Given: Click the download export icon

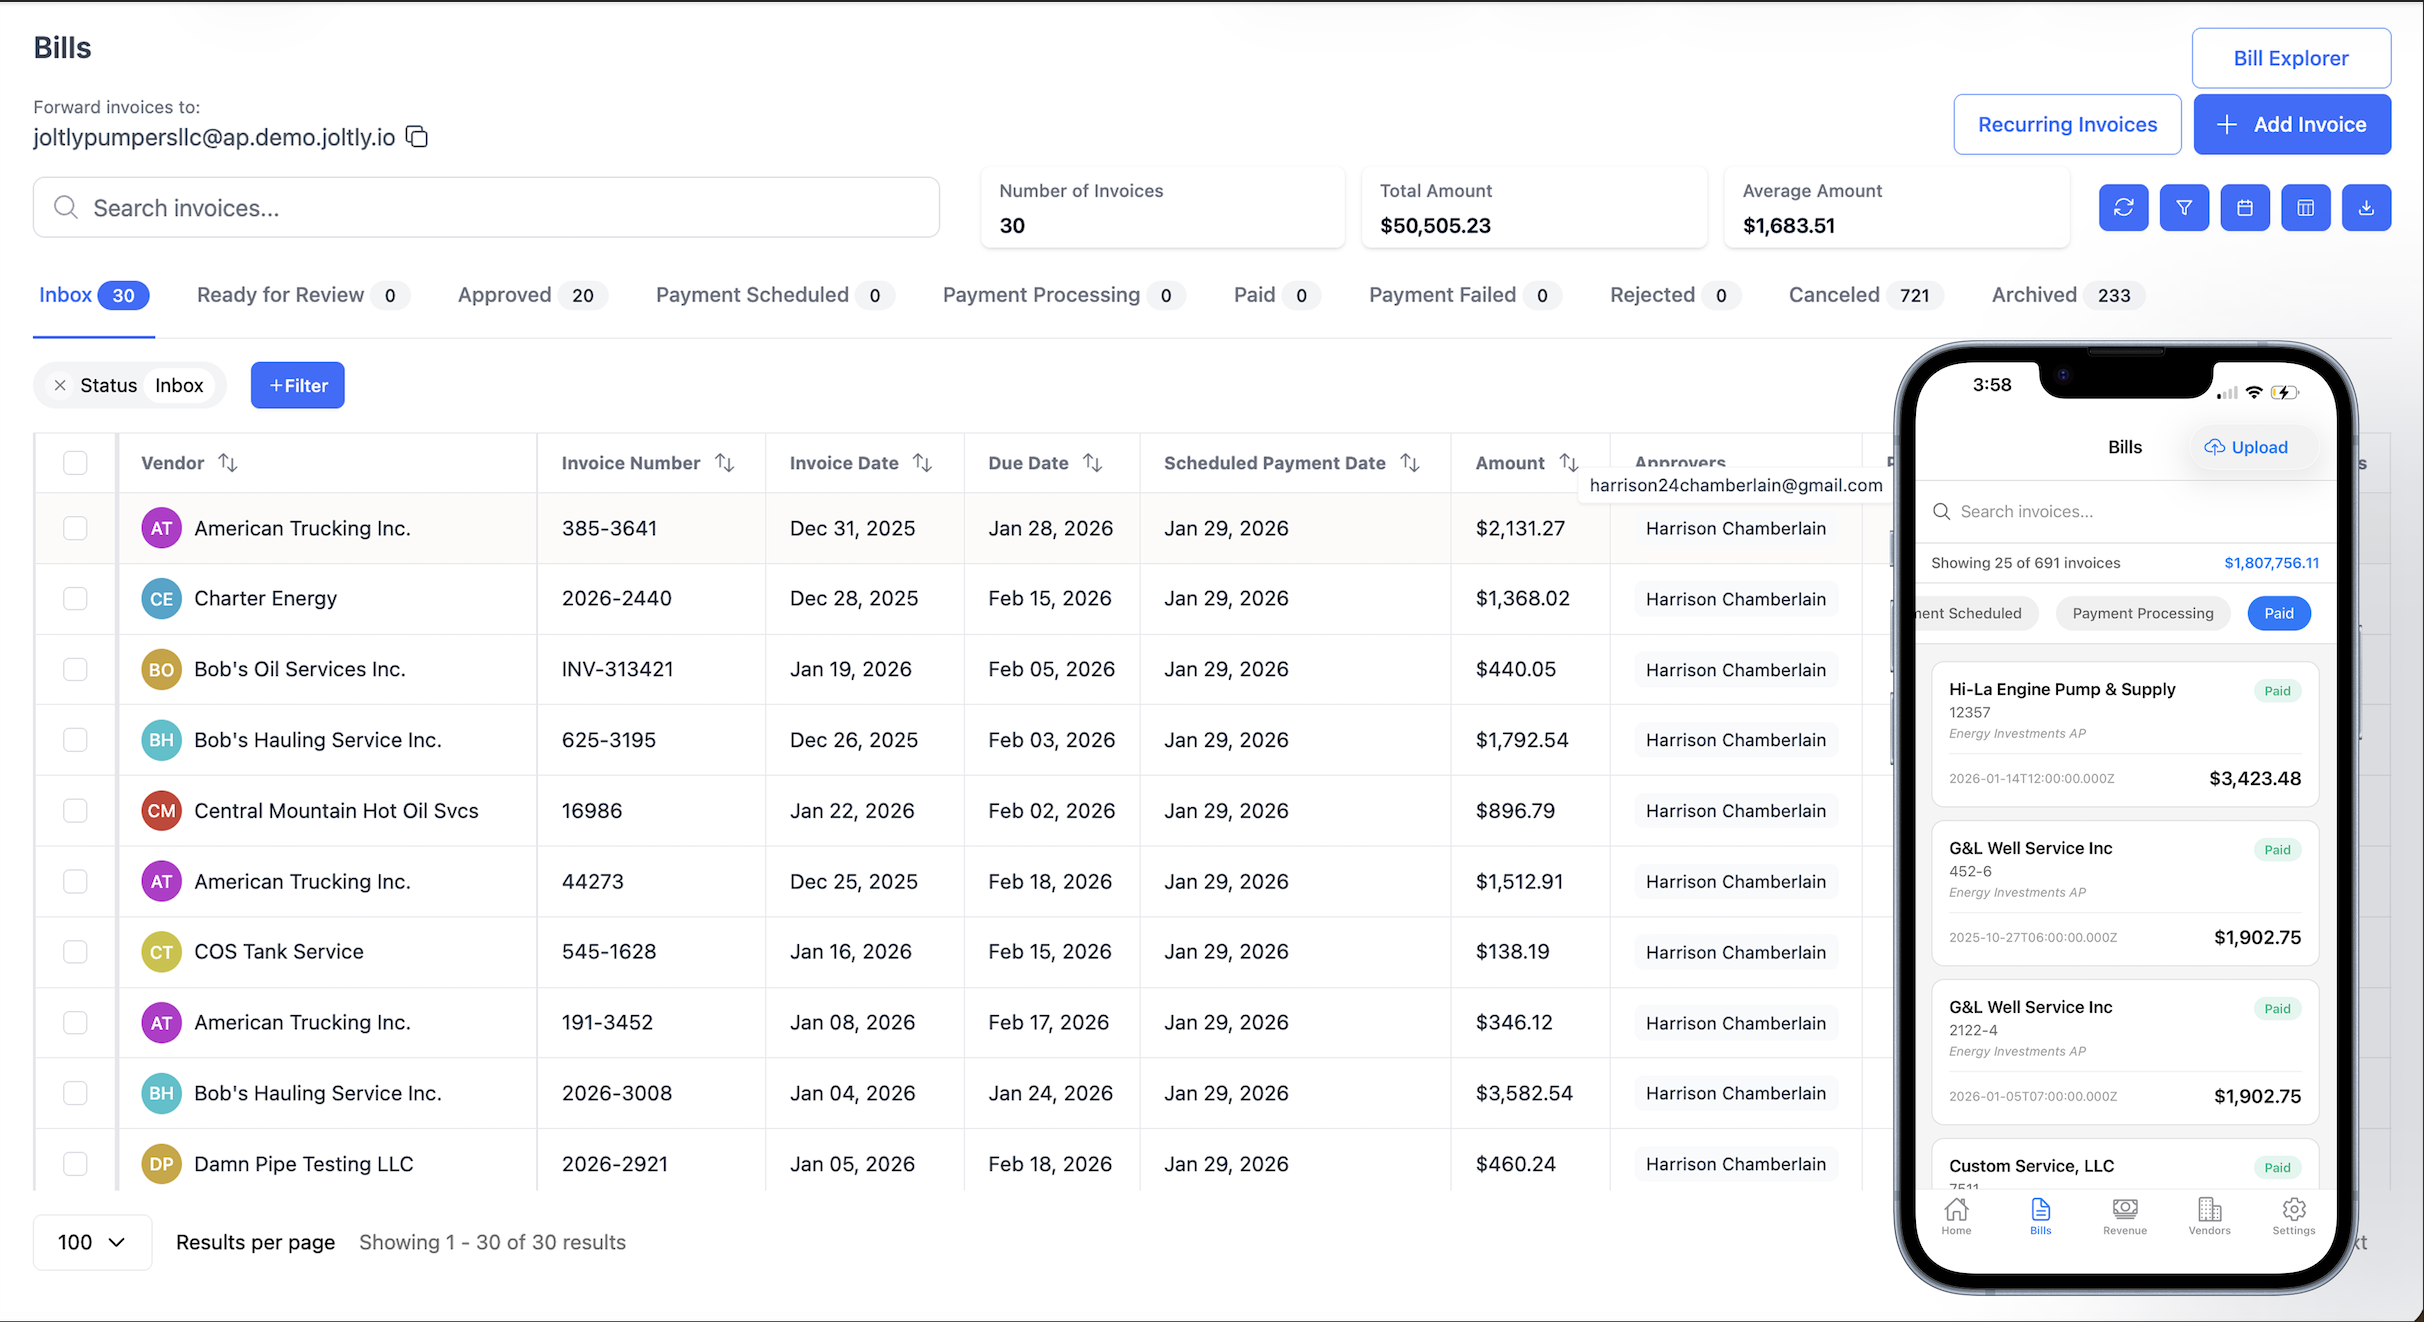Looking at the screenshot, I should click(x=2366, y=208).
